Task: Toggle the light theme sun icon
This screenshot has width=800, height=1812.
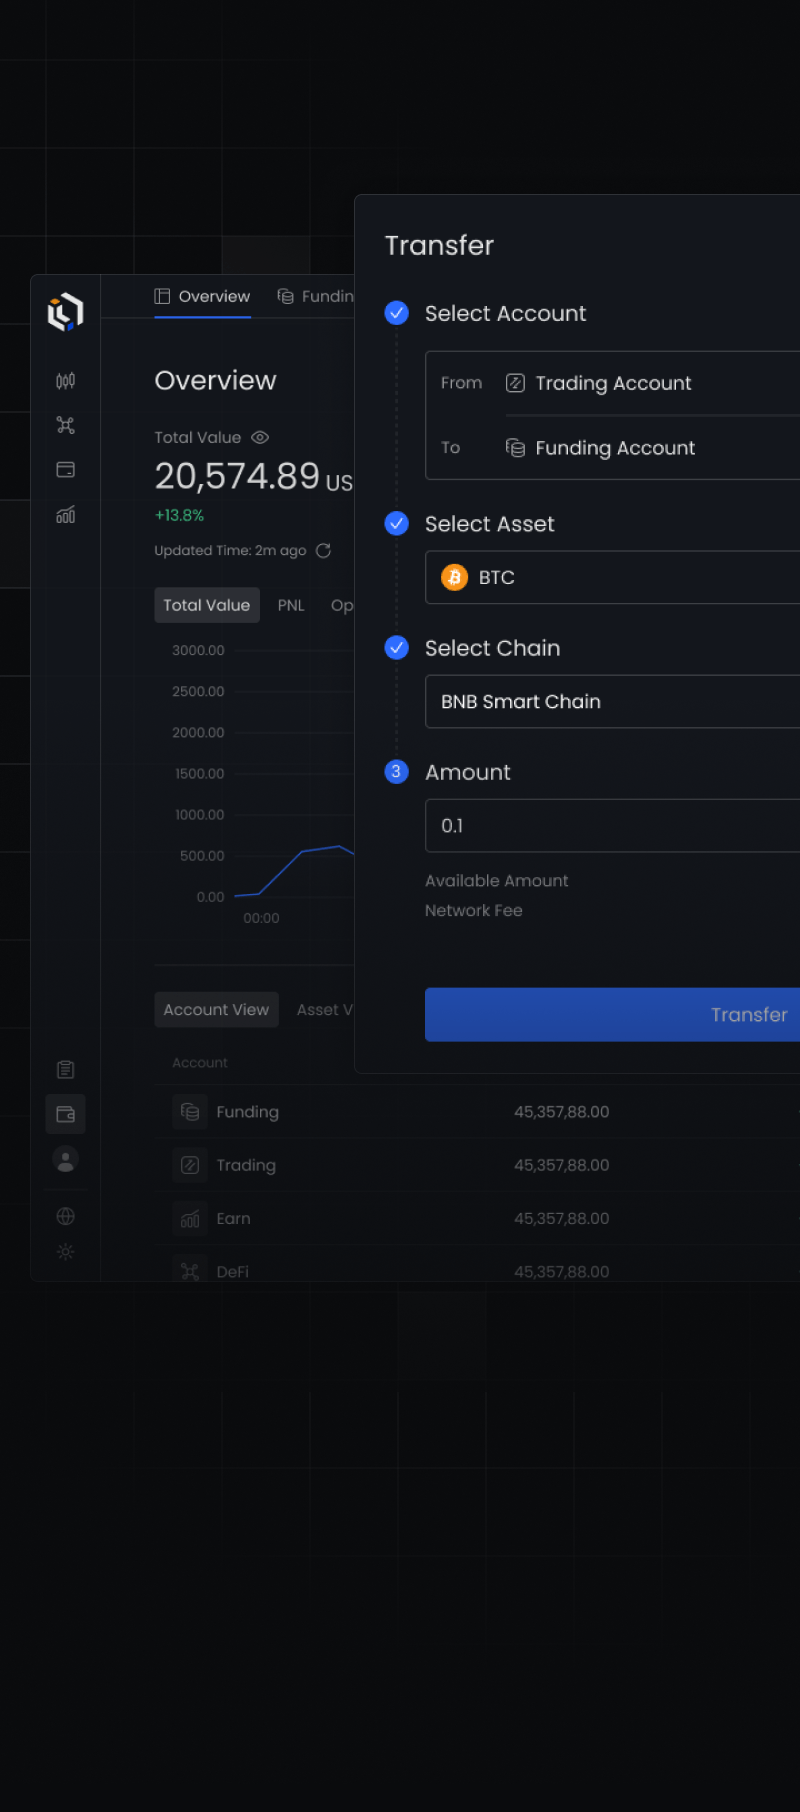Action: click(x=65, y=1252)
